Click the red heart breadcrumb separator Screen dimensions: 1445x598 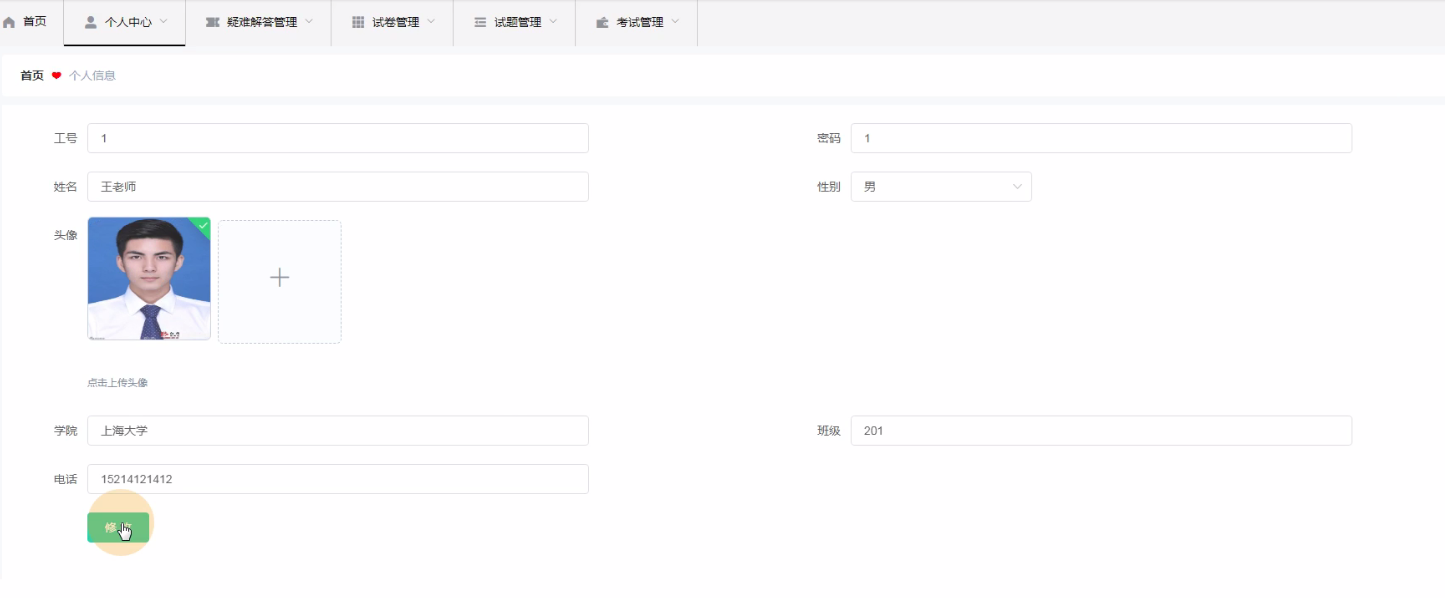coord(57,75)
